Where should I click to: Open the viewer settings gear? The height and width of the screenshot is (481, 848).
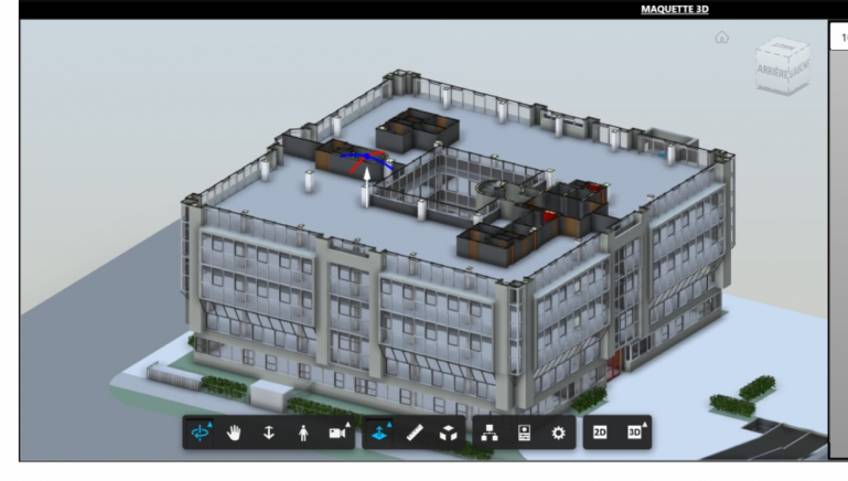[x=558, y=433]
